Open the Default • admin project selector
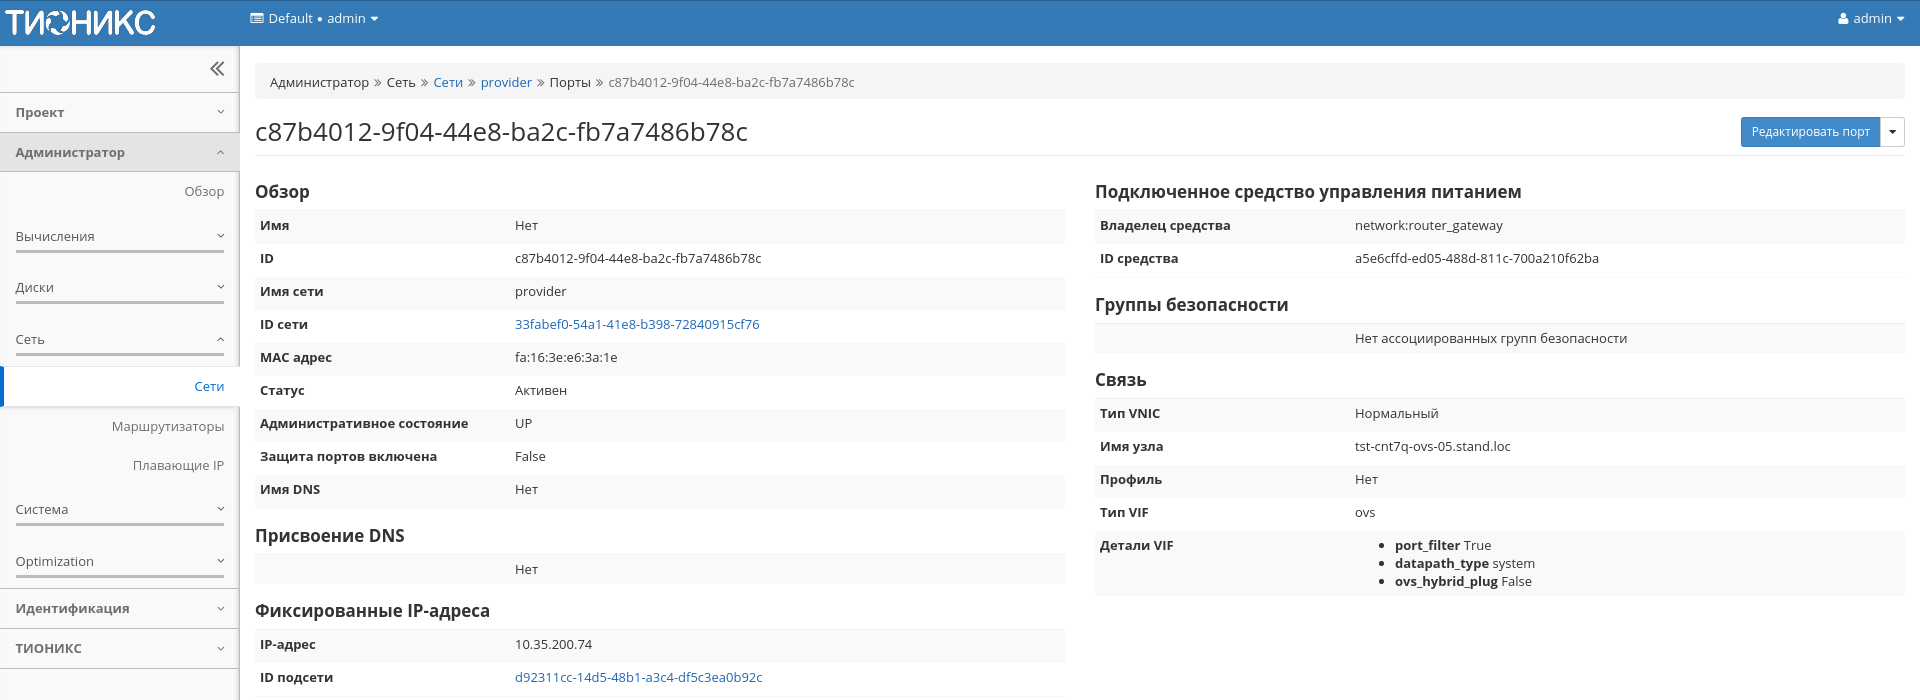Screen dimensions: 1920x700 click(x=314, y=19)
